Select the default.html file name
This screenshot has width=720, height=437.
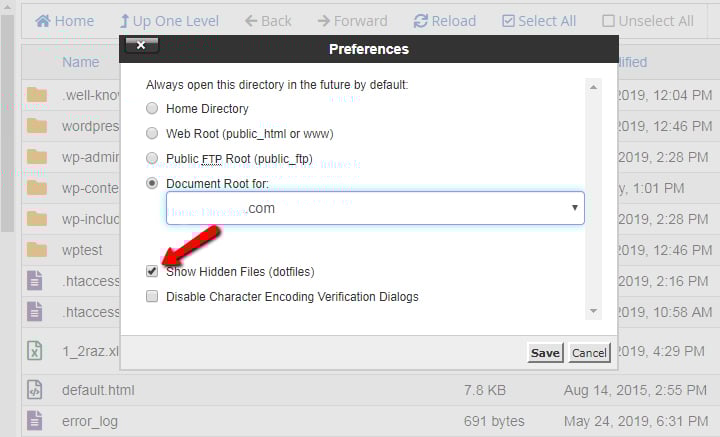[98, 390]
